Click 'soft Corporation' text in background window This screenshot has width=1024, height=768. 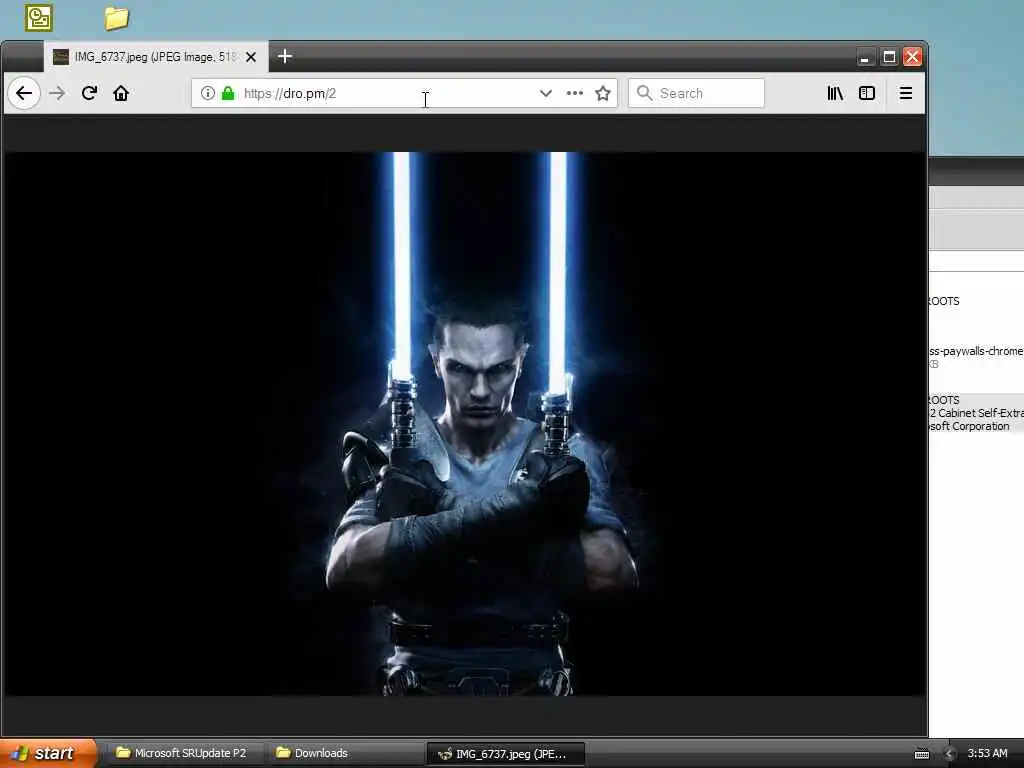pos(970,426)
